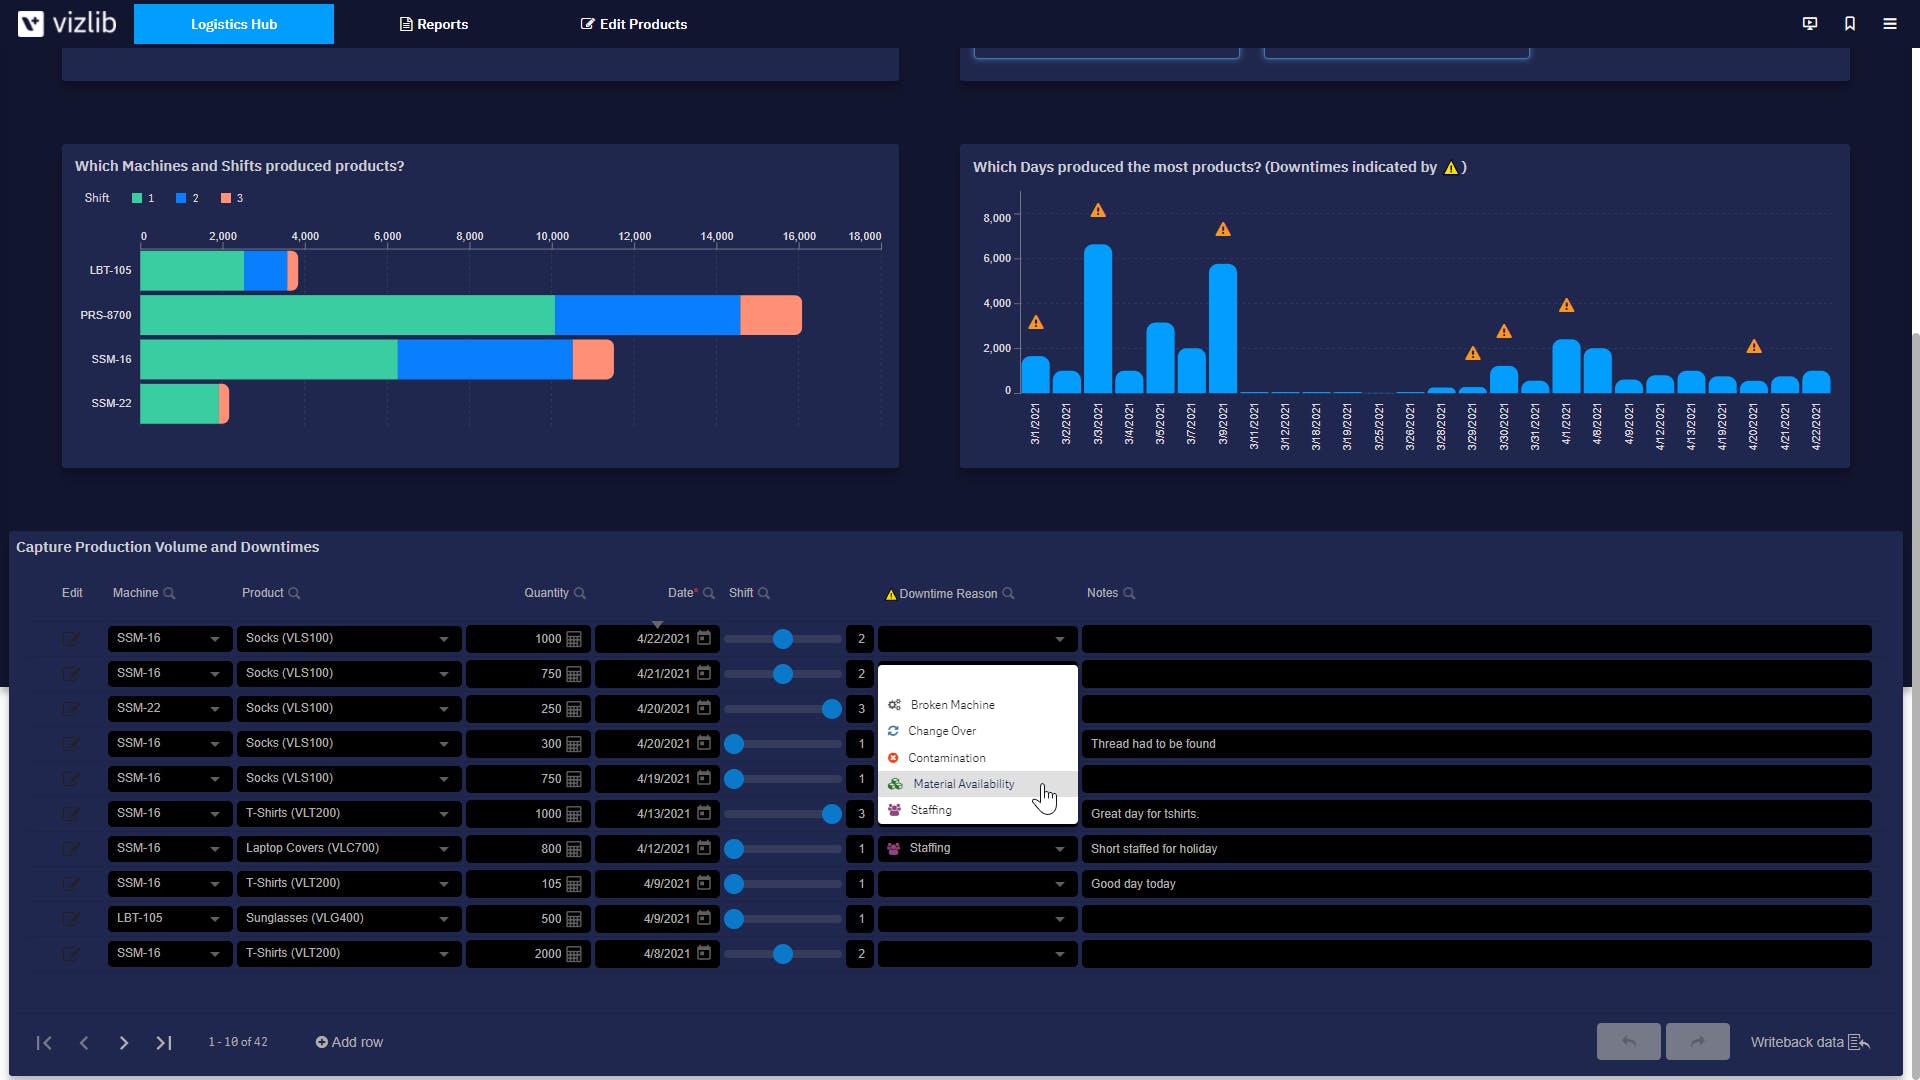This screenshot has width=1920, height=1080.
Task: Open calendar picker for 4/22/2021 date
Action: pyautogui.click(x=704, y=638)
